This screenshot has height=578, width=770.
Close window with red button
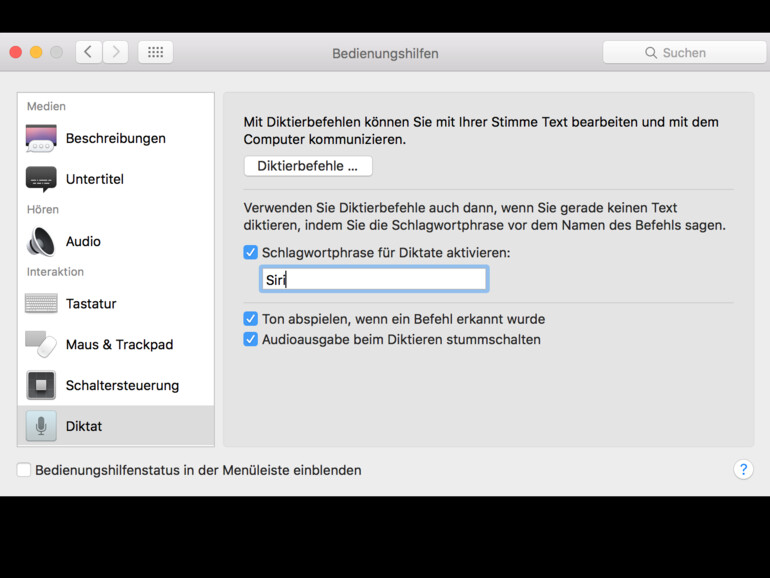(x=16, y=52)
